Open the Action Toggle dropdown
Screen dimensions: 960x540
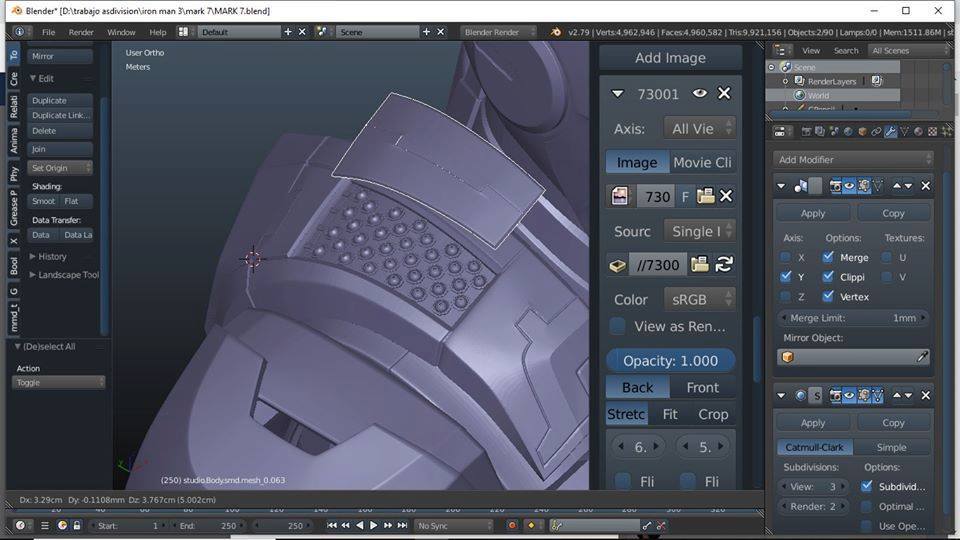tap(58, 382)
